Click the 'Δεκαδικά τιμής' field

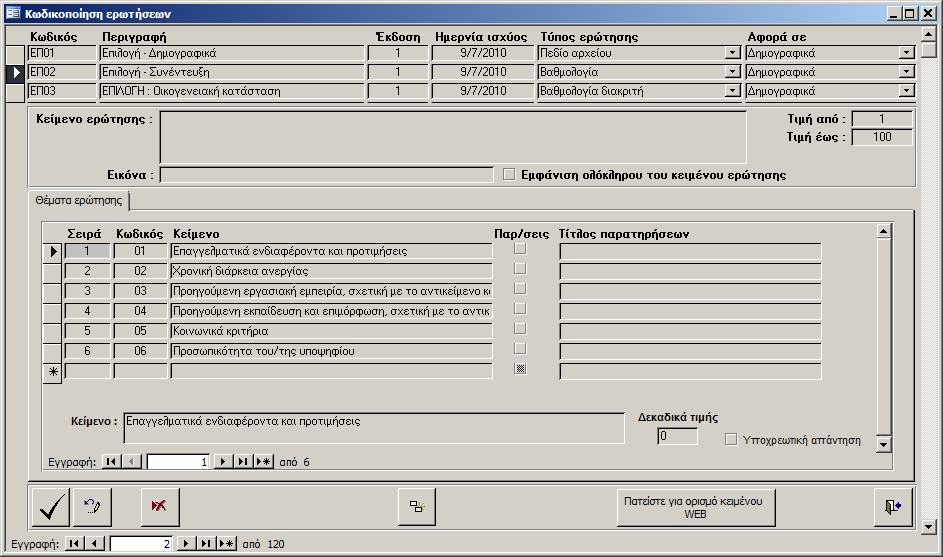pyautogui.click(x=677, y=436)
